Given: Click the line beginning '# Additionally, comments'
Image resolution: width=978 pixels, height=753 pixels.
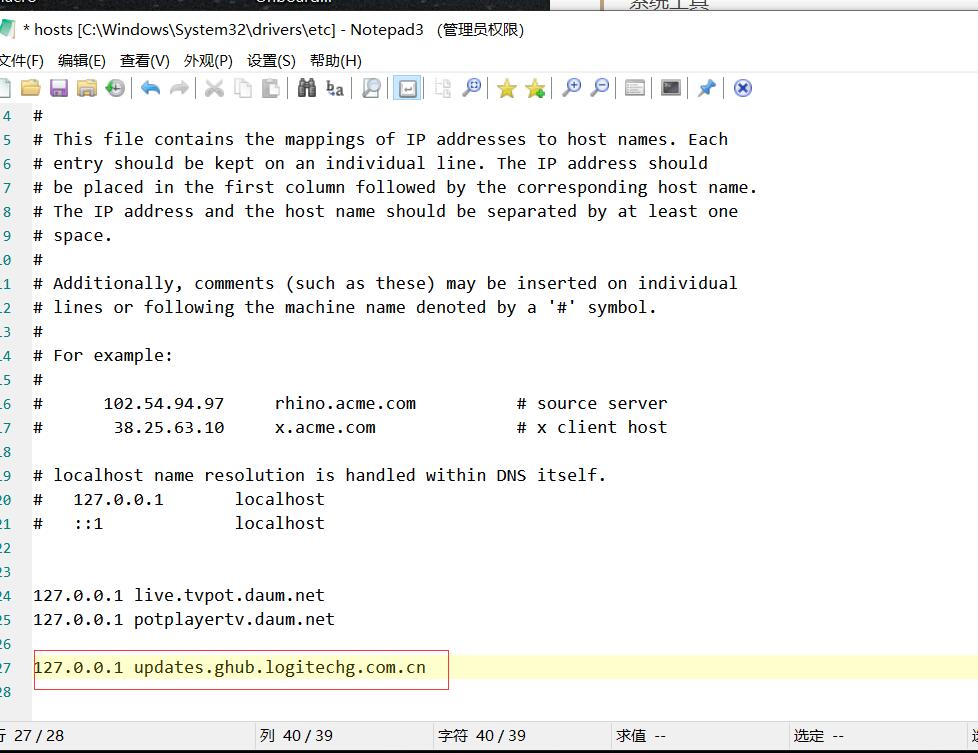Looking at the screenshot, I should click(x=385, y=283).
